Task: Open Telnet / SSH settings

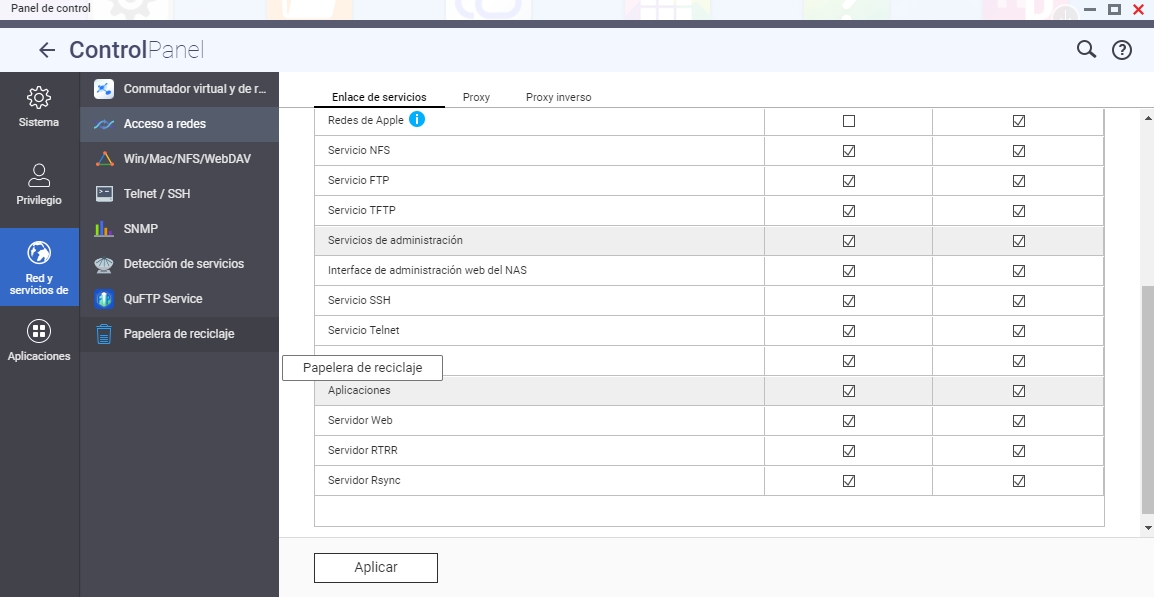Action: [156, 194]
